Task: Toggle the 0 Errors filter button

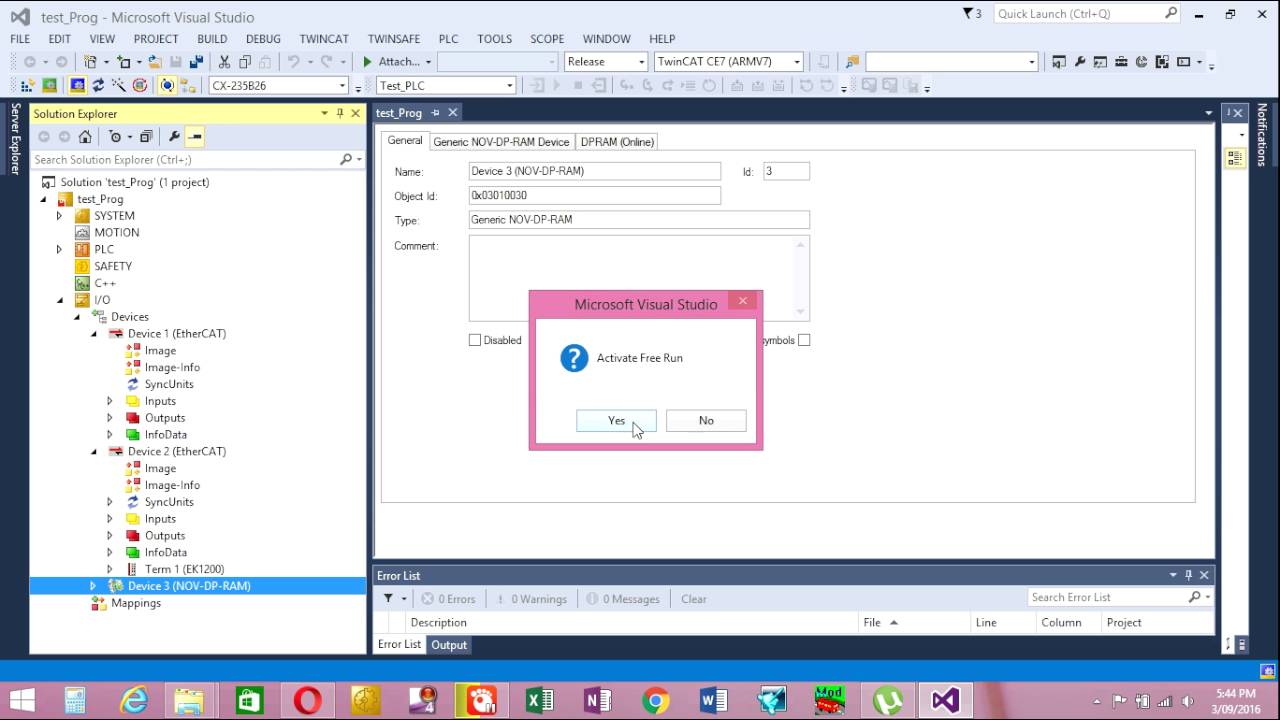Action: click(x=447, y=598)
